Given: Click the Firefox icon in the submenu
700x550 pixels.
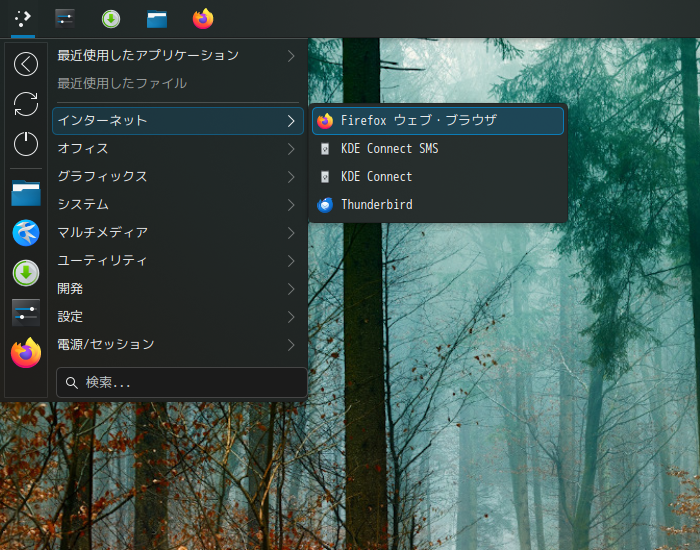Looking at the screenshot, I should [x=325, y=121].
